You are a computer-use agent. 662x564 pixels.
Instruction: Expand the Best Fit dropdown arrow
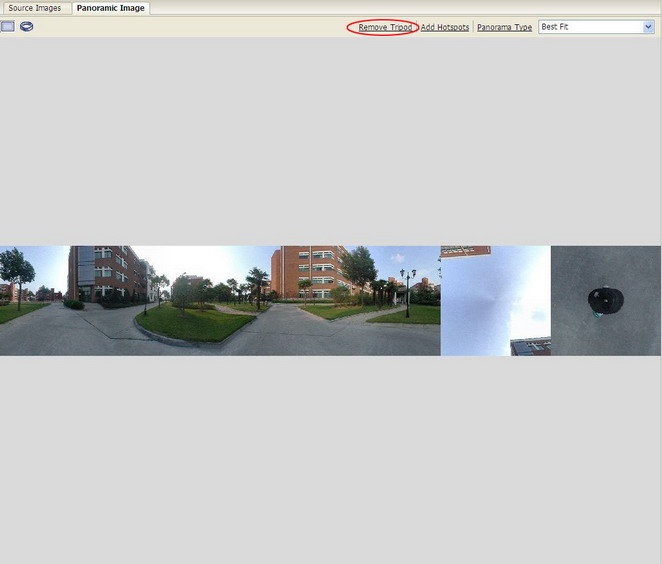pyautogui.click(x=648, y=27)
